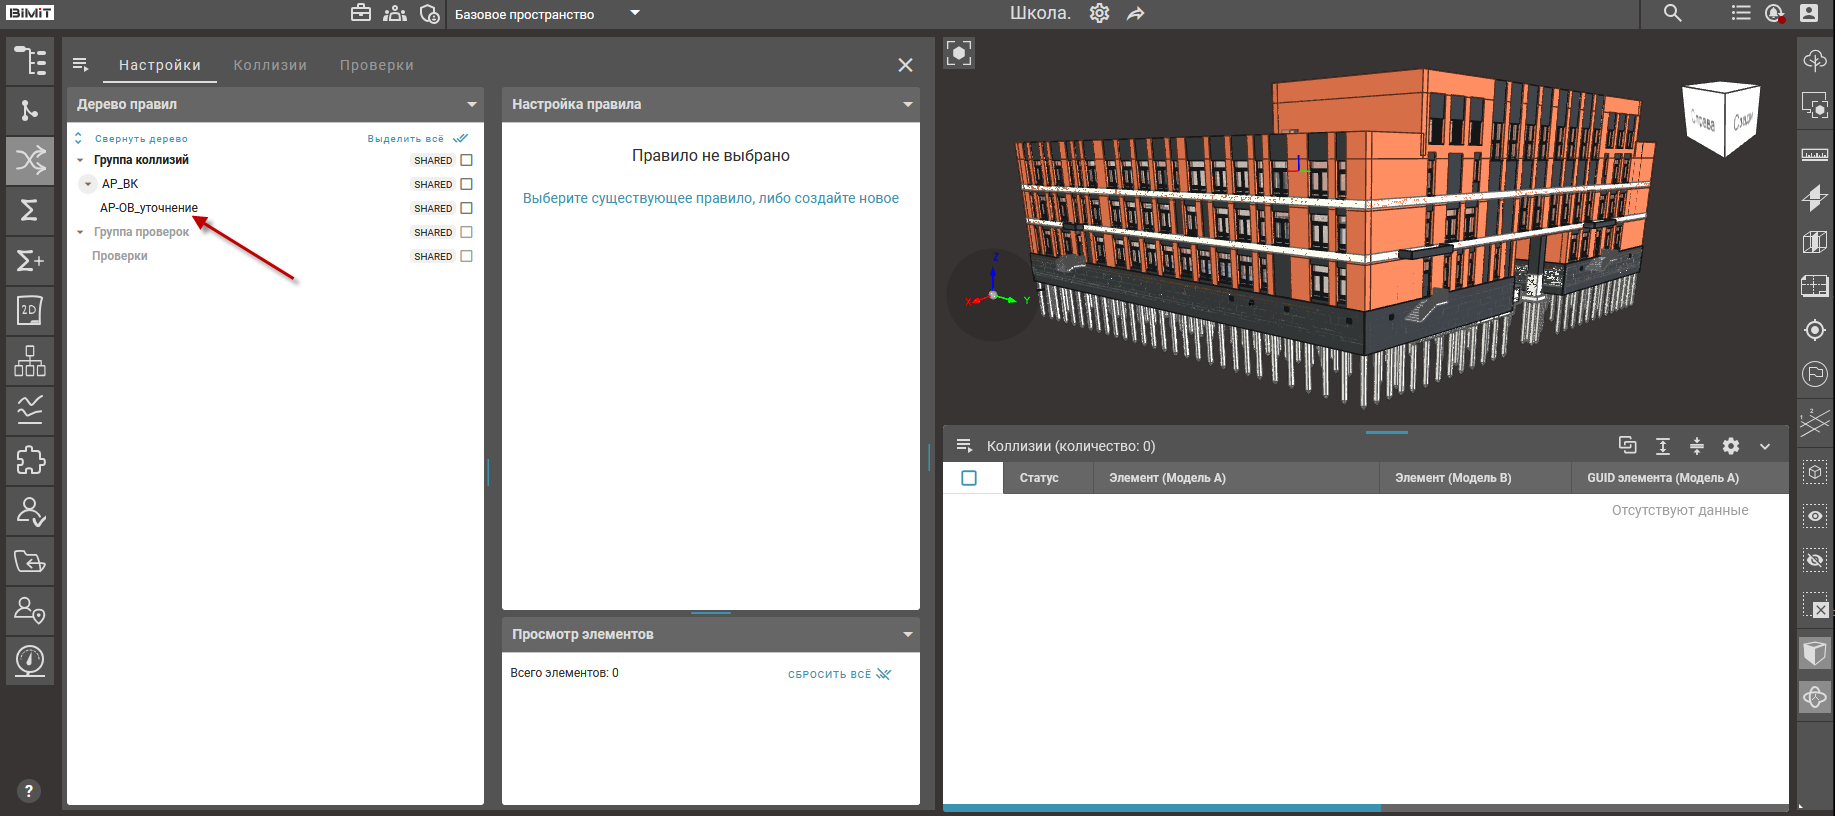Image resolution: width=1835 pixels, height=816 pixels.
Task: Switch to the Проверки tab
Action: (x=376, y=65)
